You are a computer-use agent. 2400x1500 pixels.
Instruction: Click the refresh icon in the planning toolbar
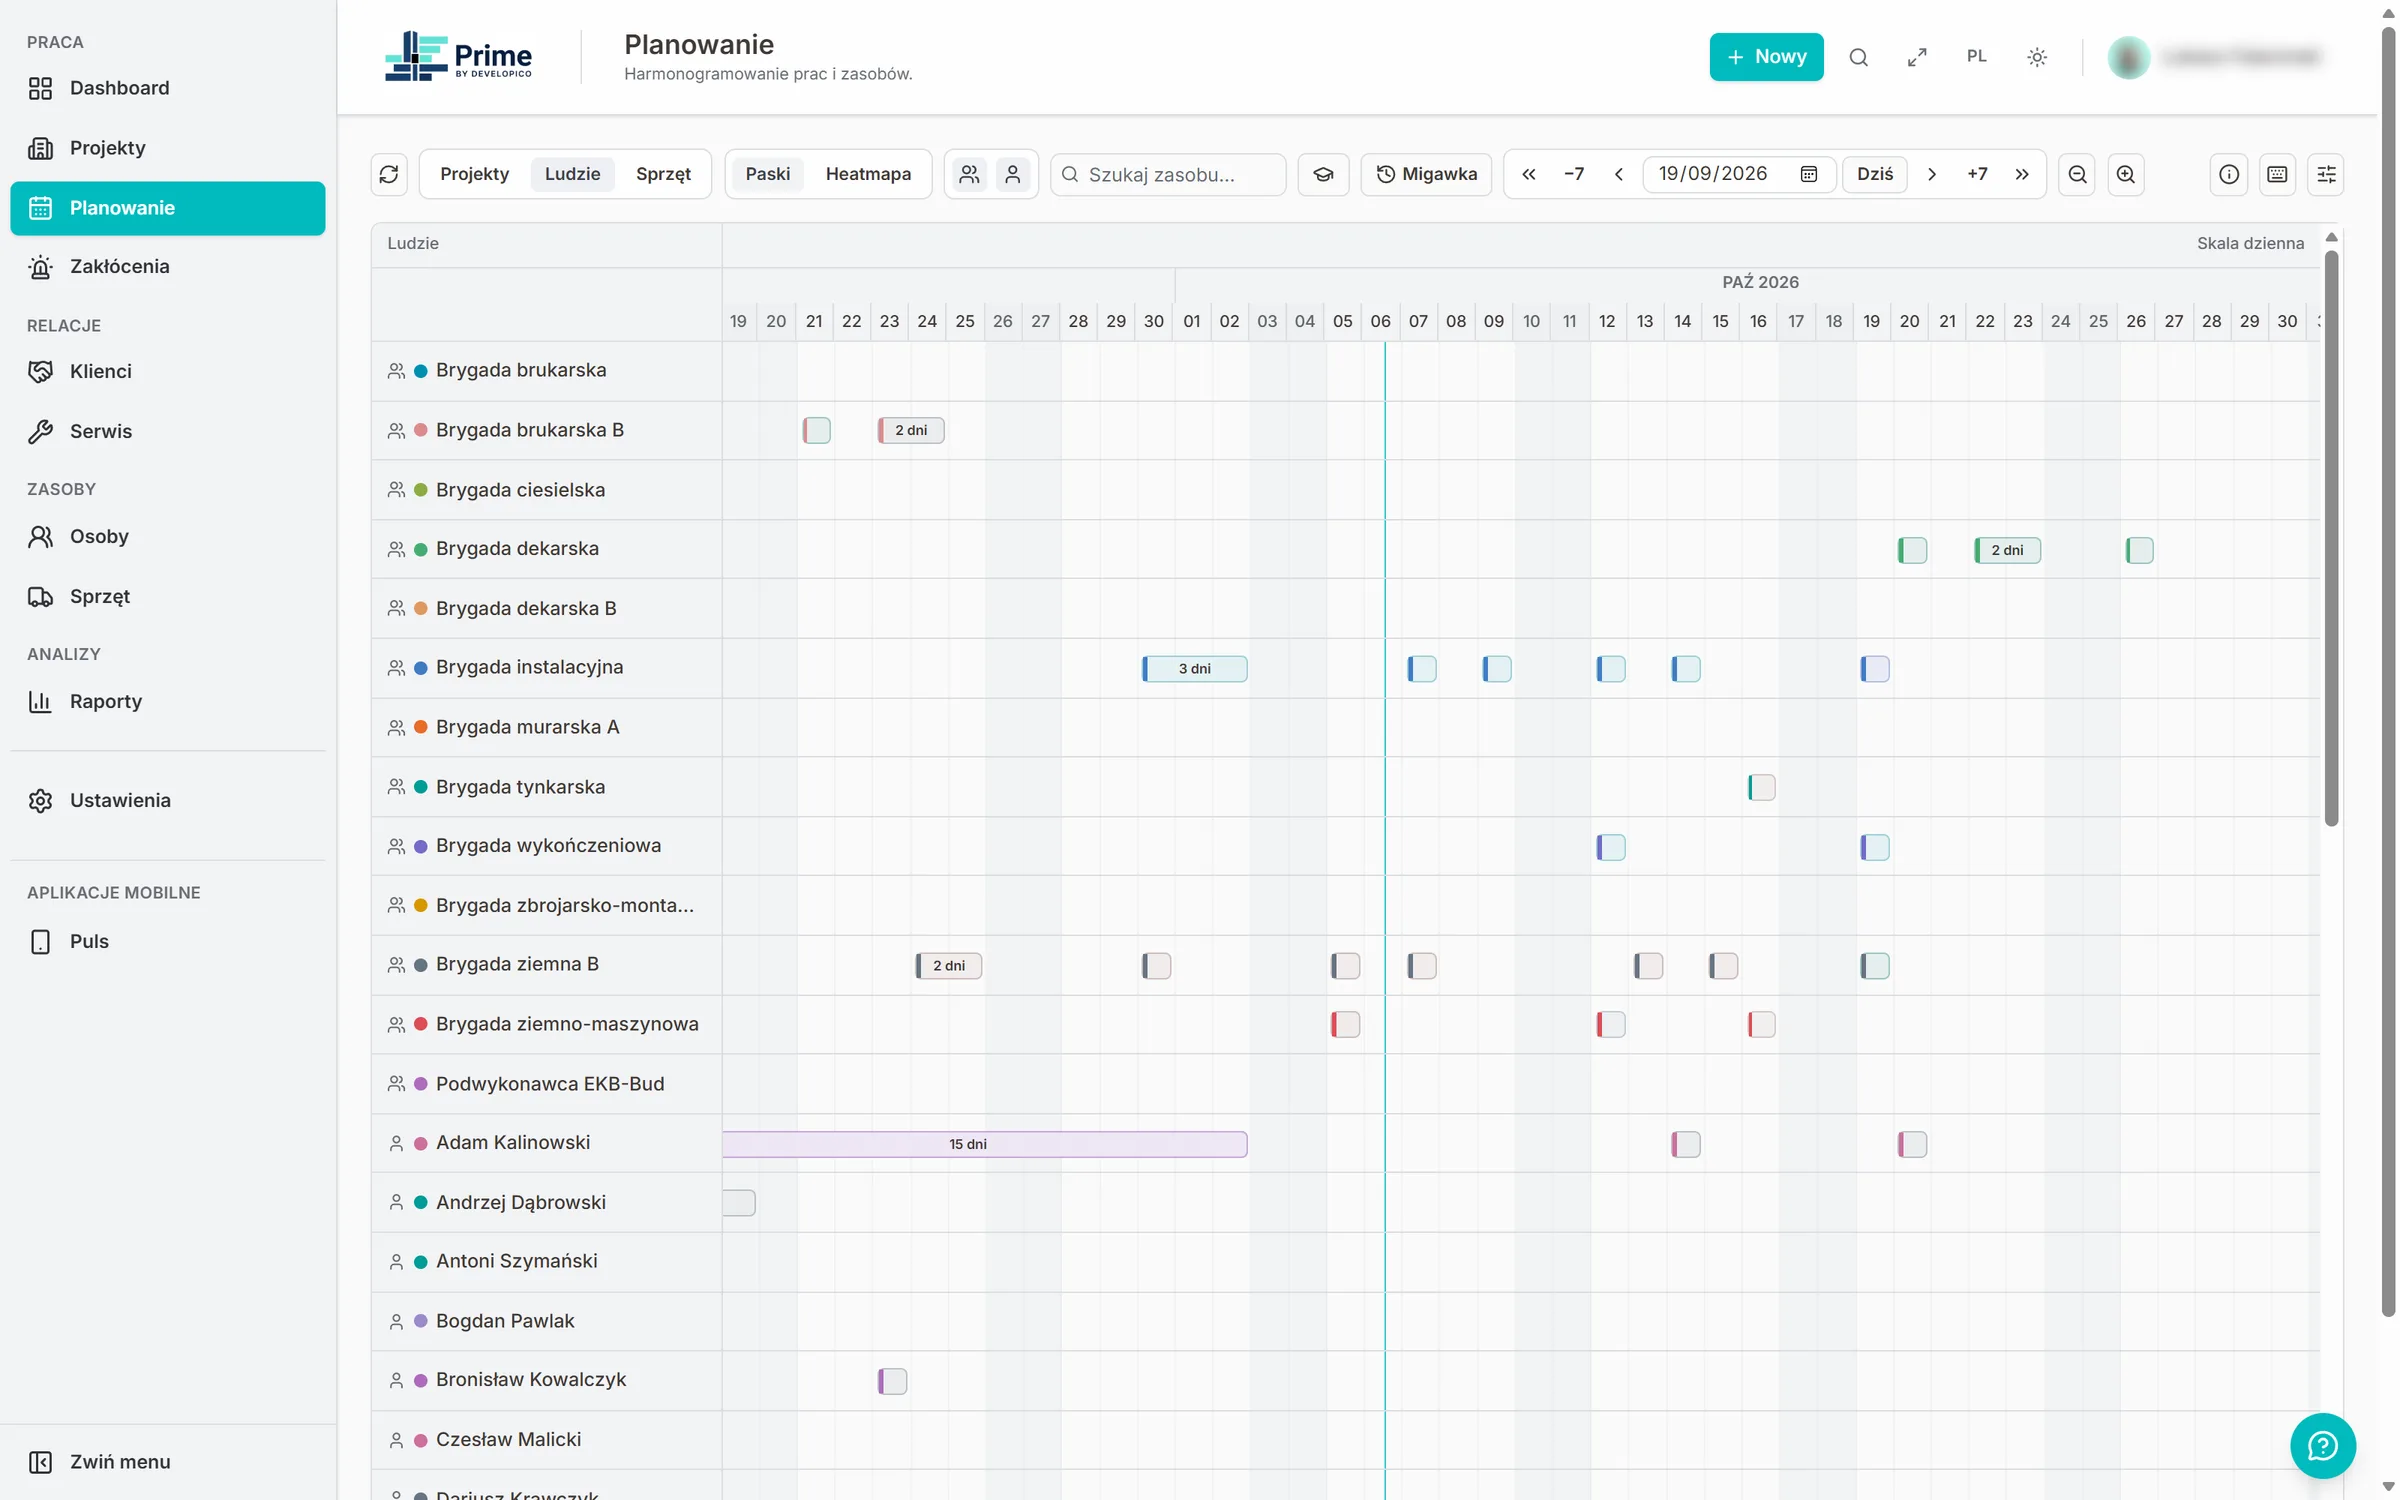tap(389, 174)
